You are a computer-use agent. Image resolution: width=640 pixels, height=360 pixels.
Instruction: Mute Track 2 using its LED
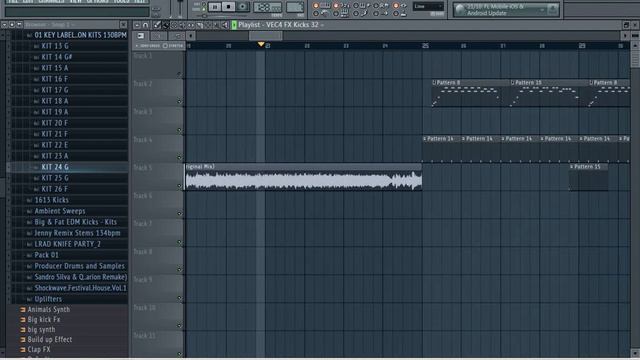point(179,101)
